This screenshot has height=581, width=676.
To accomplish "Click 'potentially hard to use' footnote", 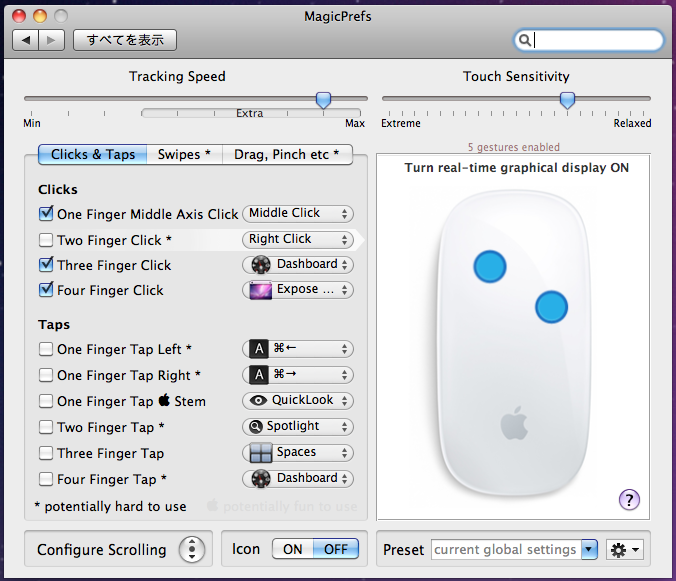I will point(111,506).
